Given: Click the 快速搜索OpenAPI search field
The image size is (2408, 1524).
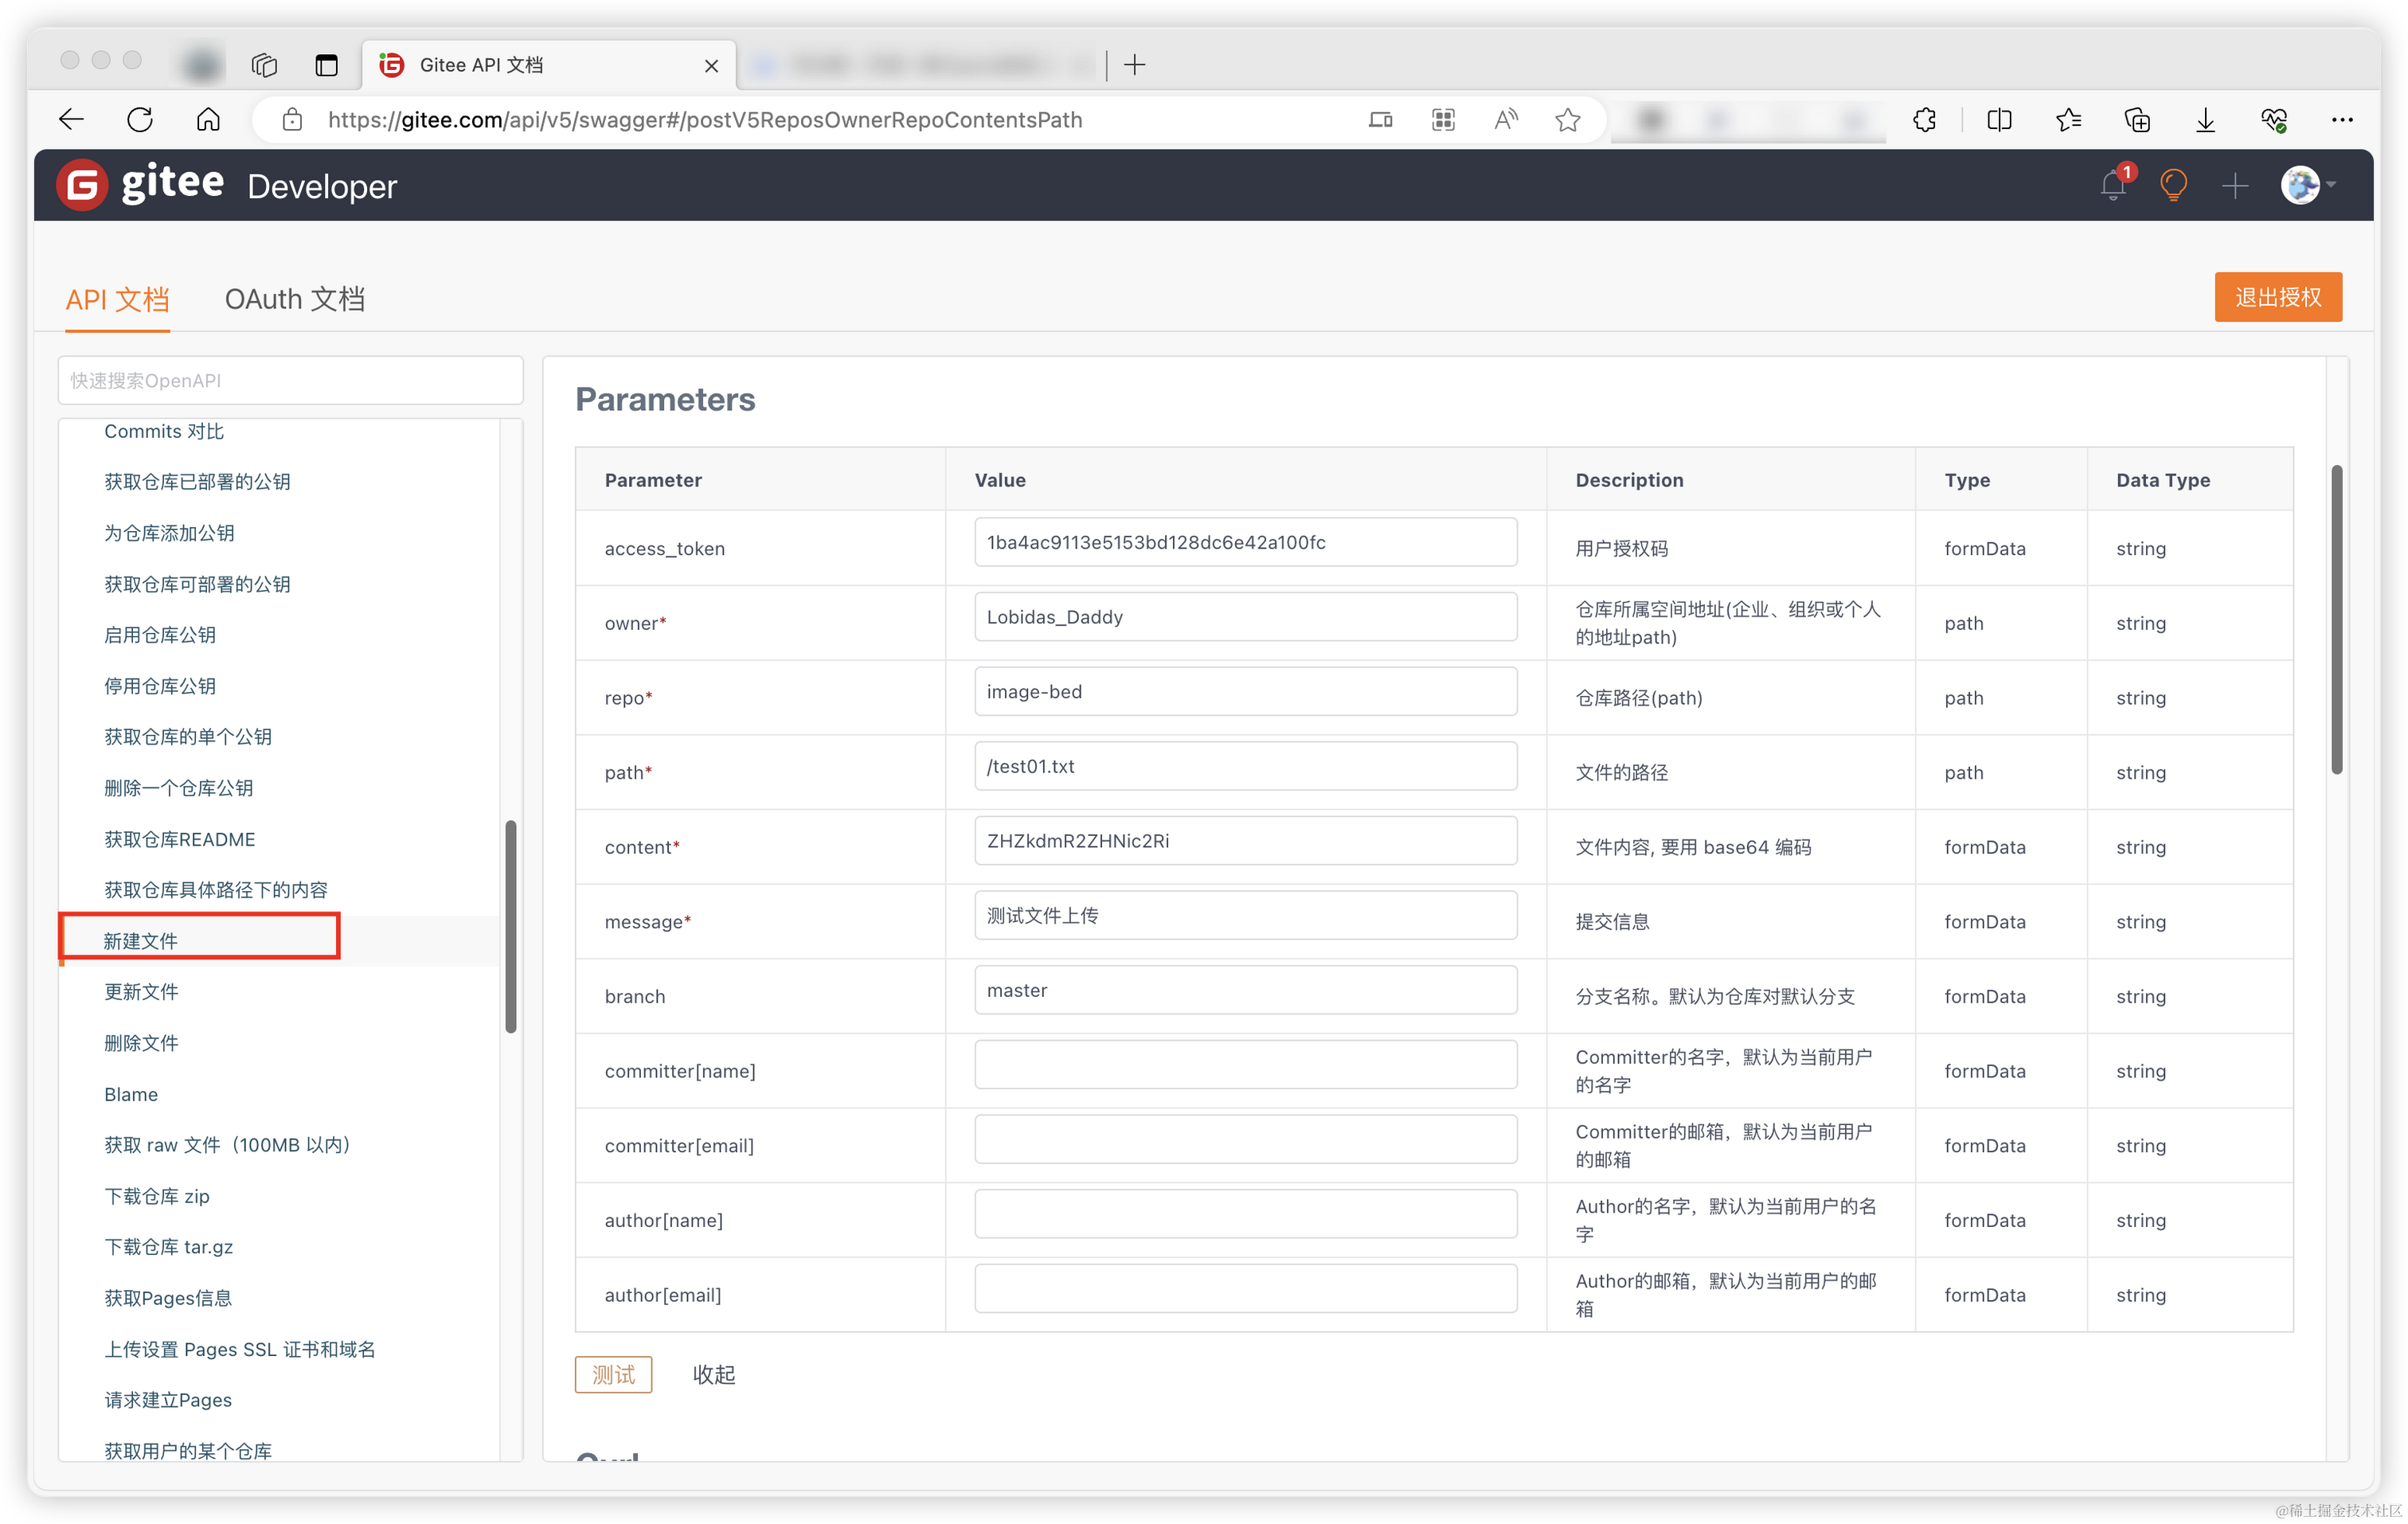Looking at the screenshot, I should (x=290, y=381).
